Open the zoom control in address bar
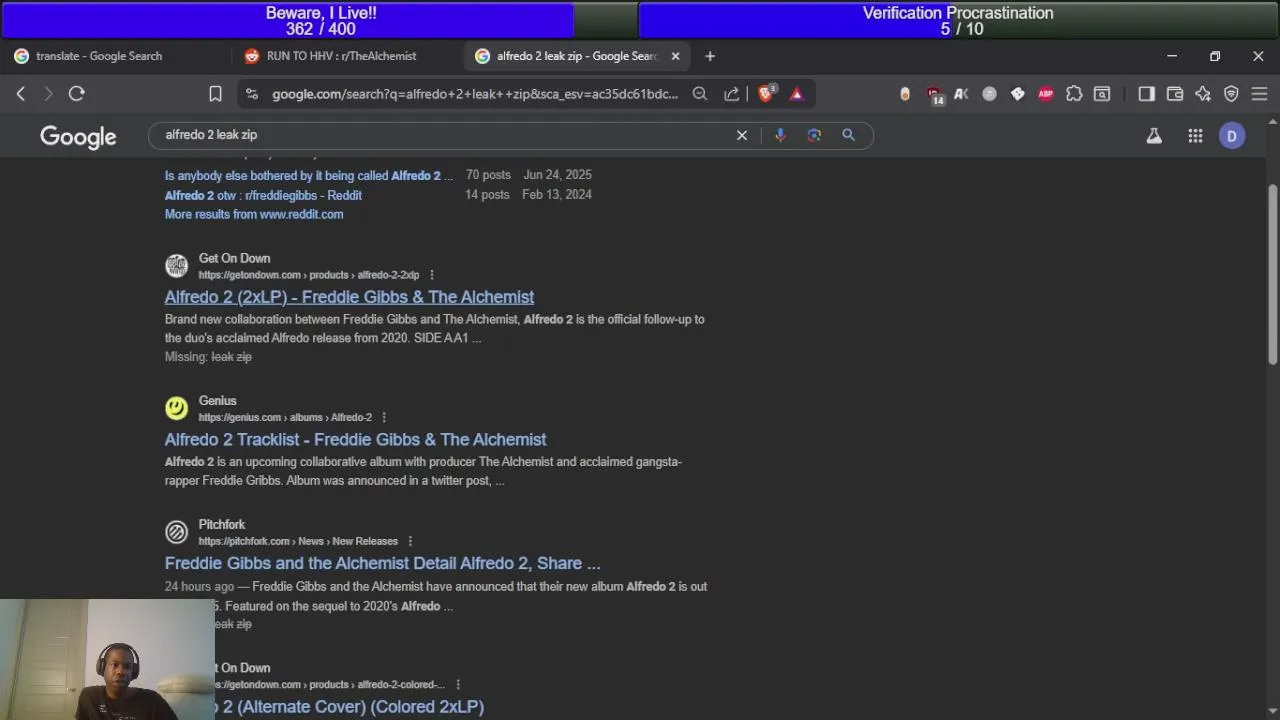Image resolution: width=1280 pixels, height=720 pixels. point(700,94)
